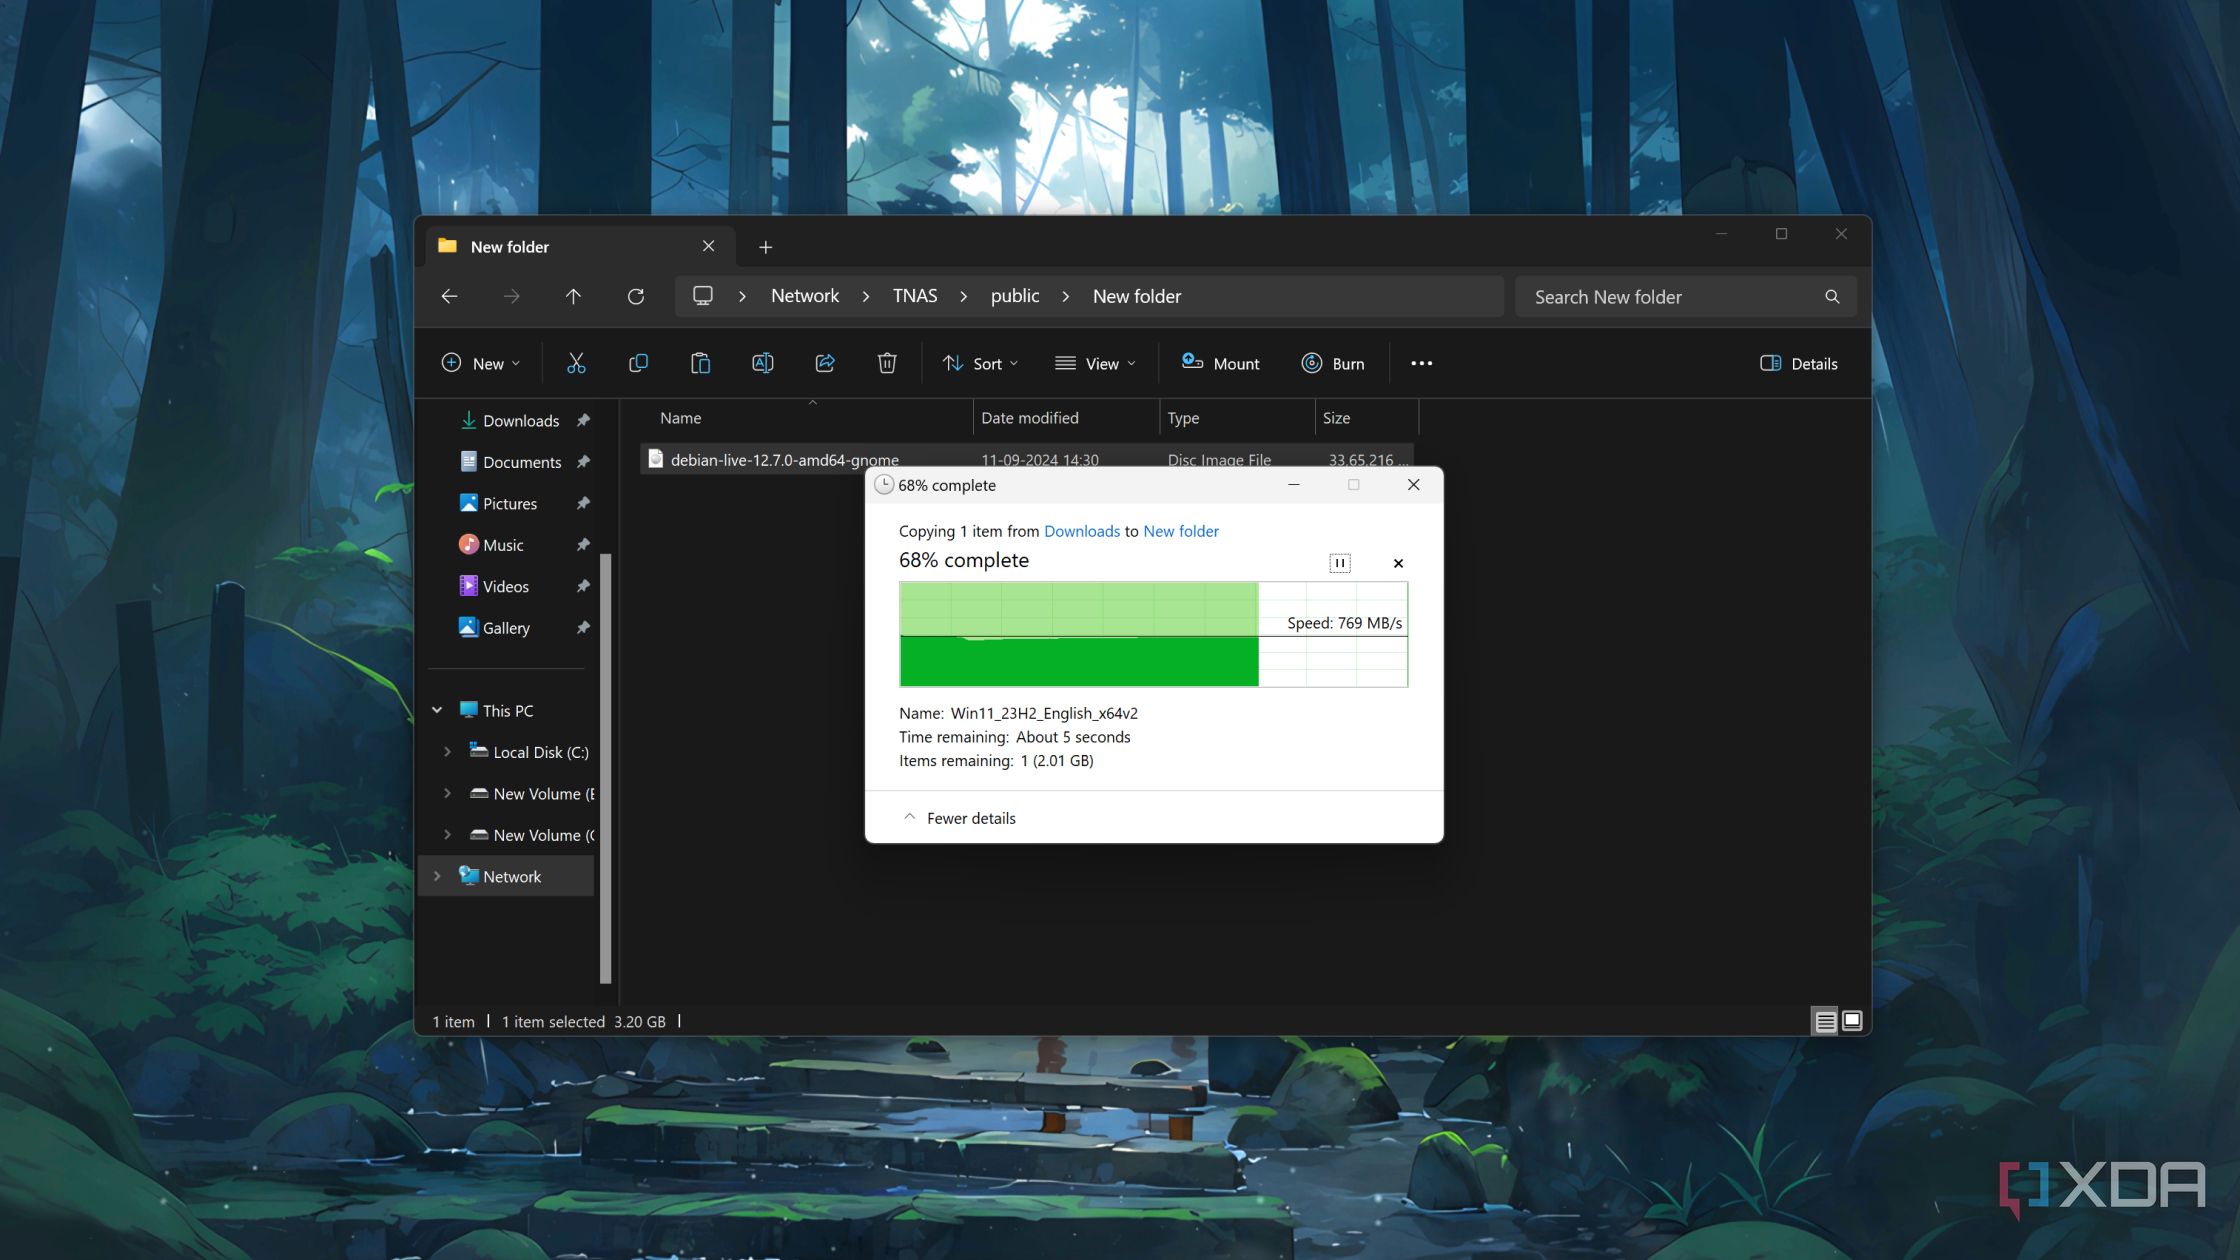Click public in address bar

1015,296
